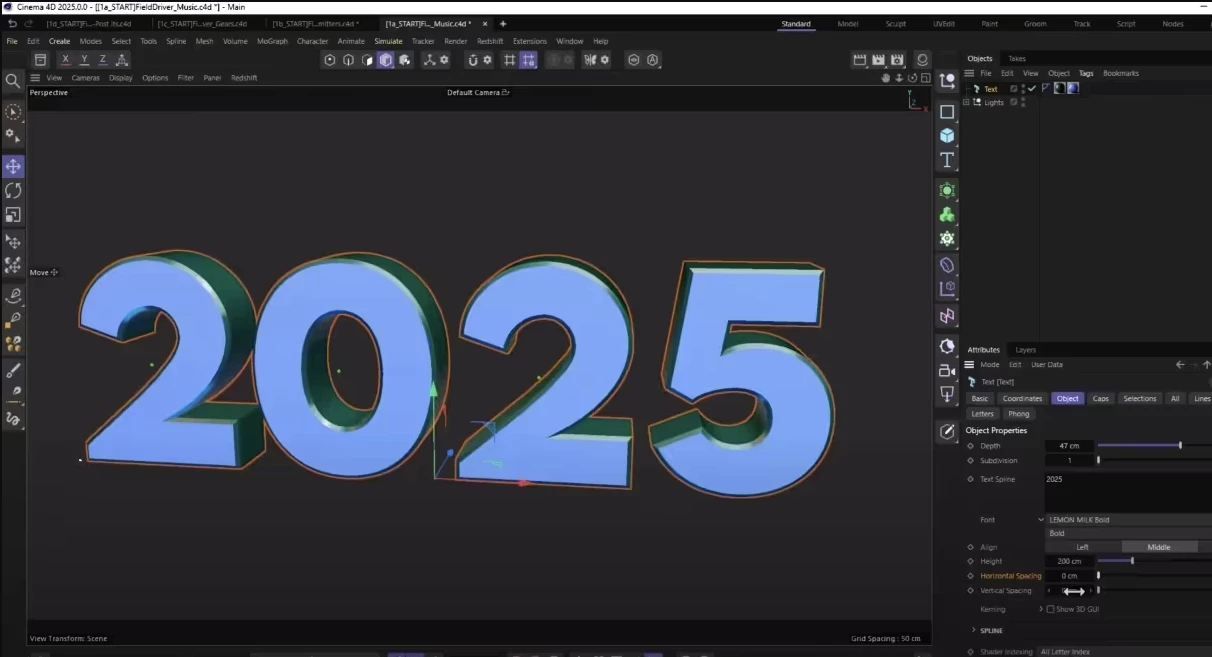Switch to the Caps tab

click(x=1100, y=399)
